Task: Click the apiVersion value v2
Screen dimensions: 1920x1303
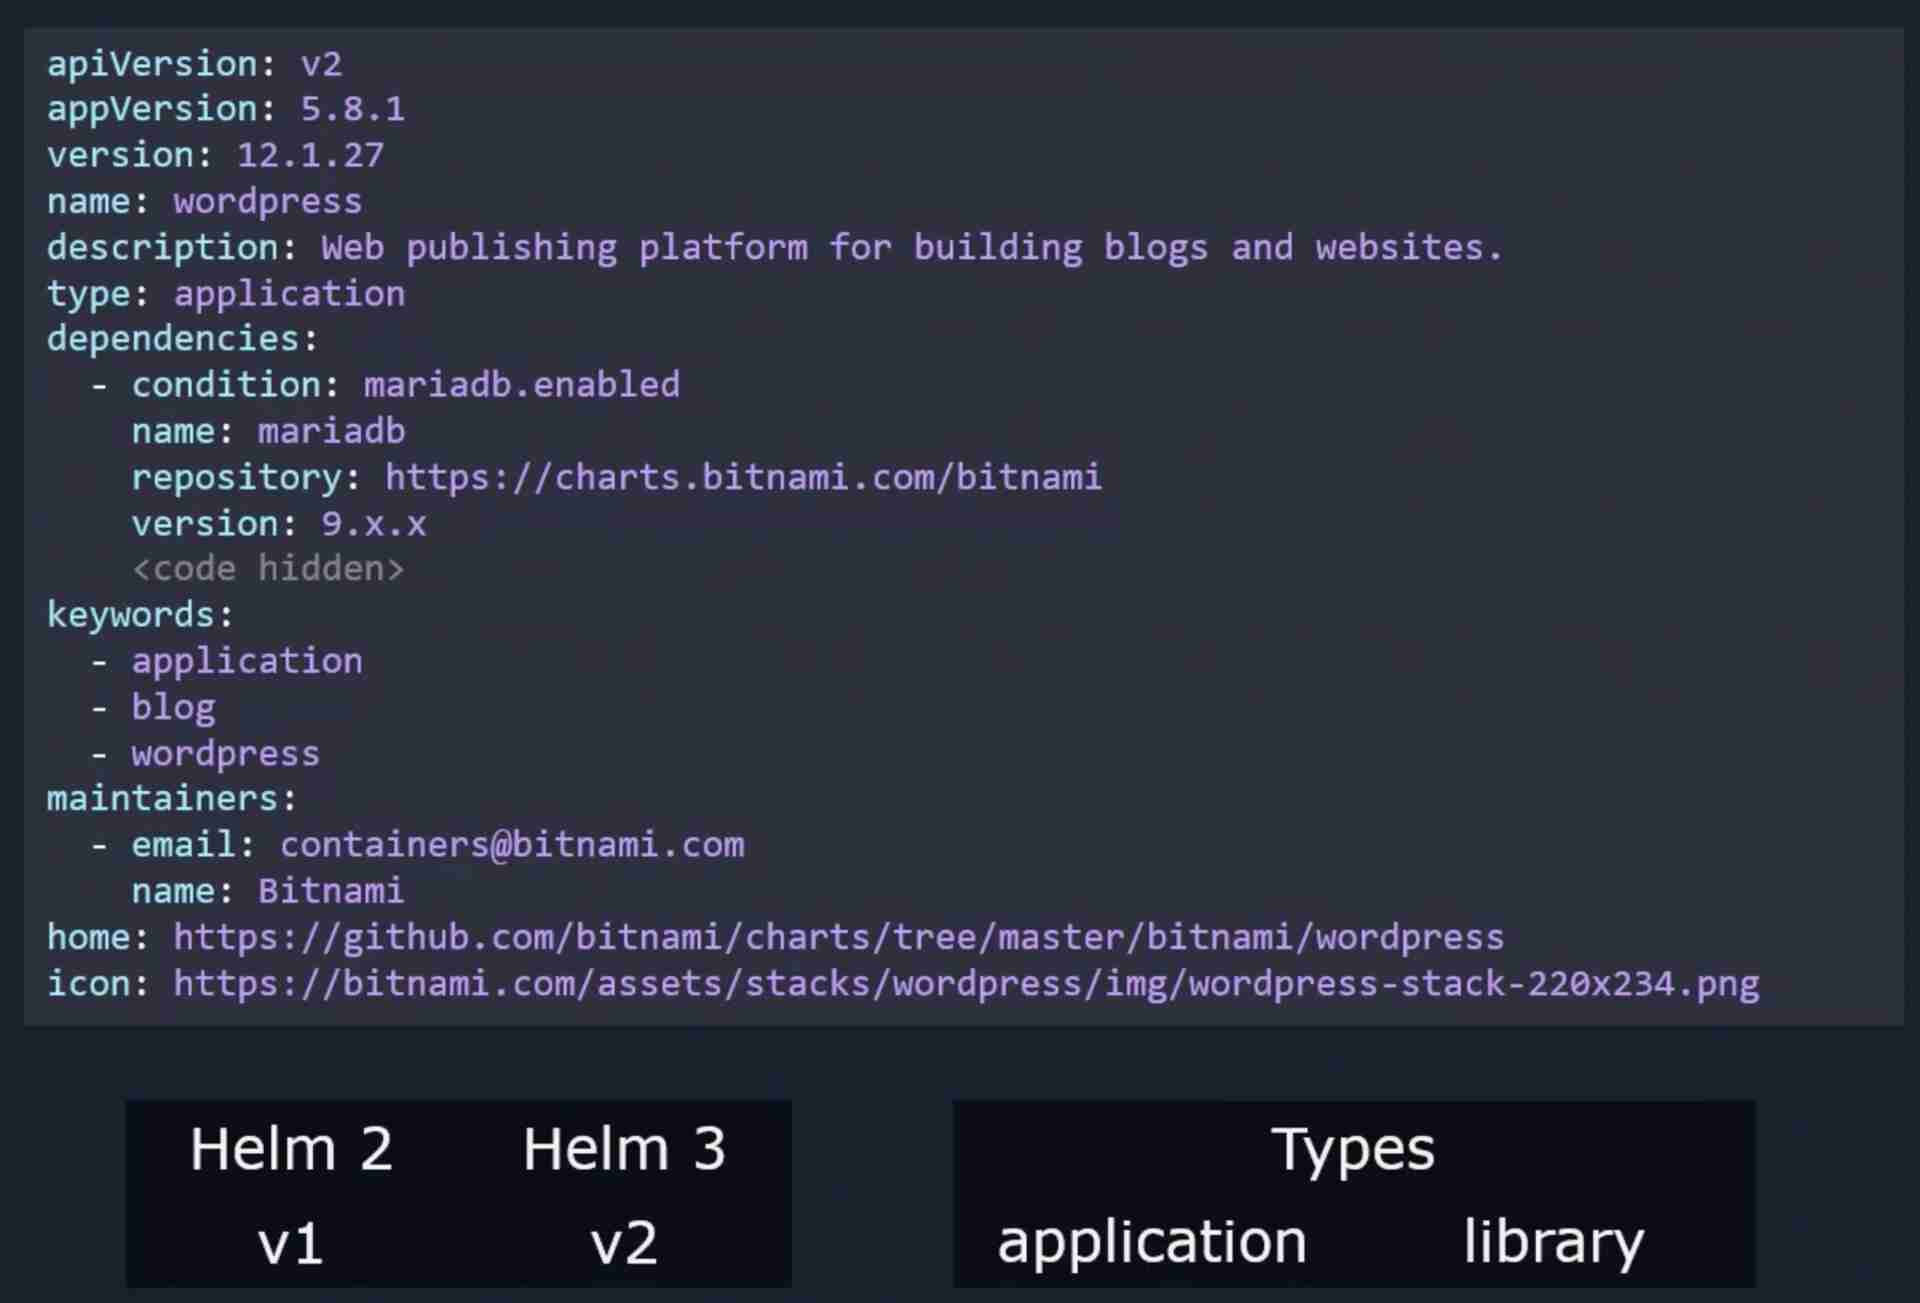Action: [x=321, y=64]
